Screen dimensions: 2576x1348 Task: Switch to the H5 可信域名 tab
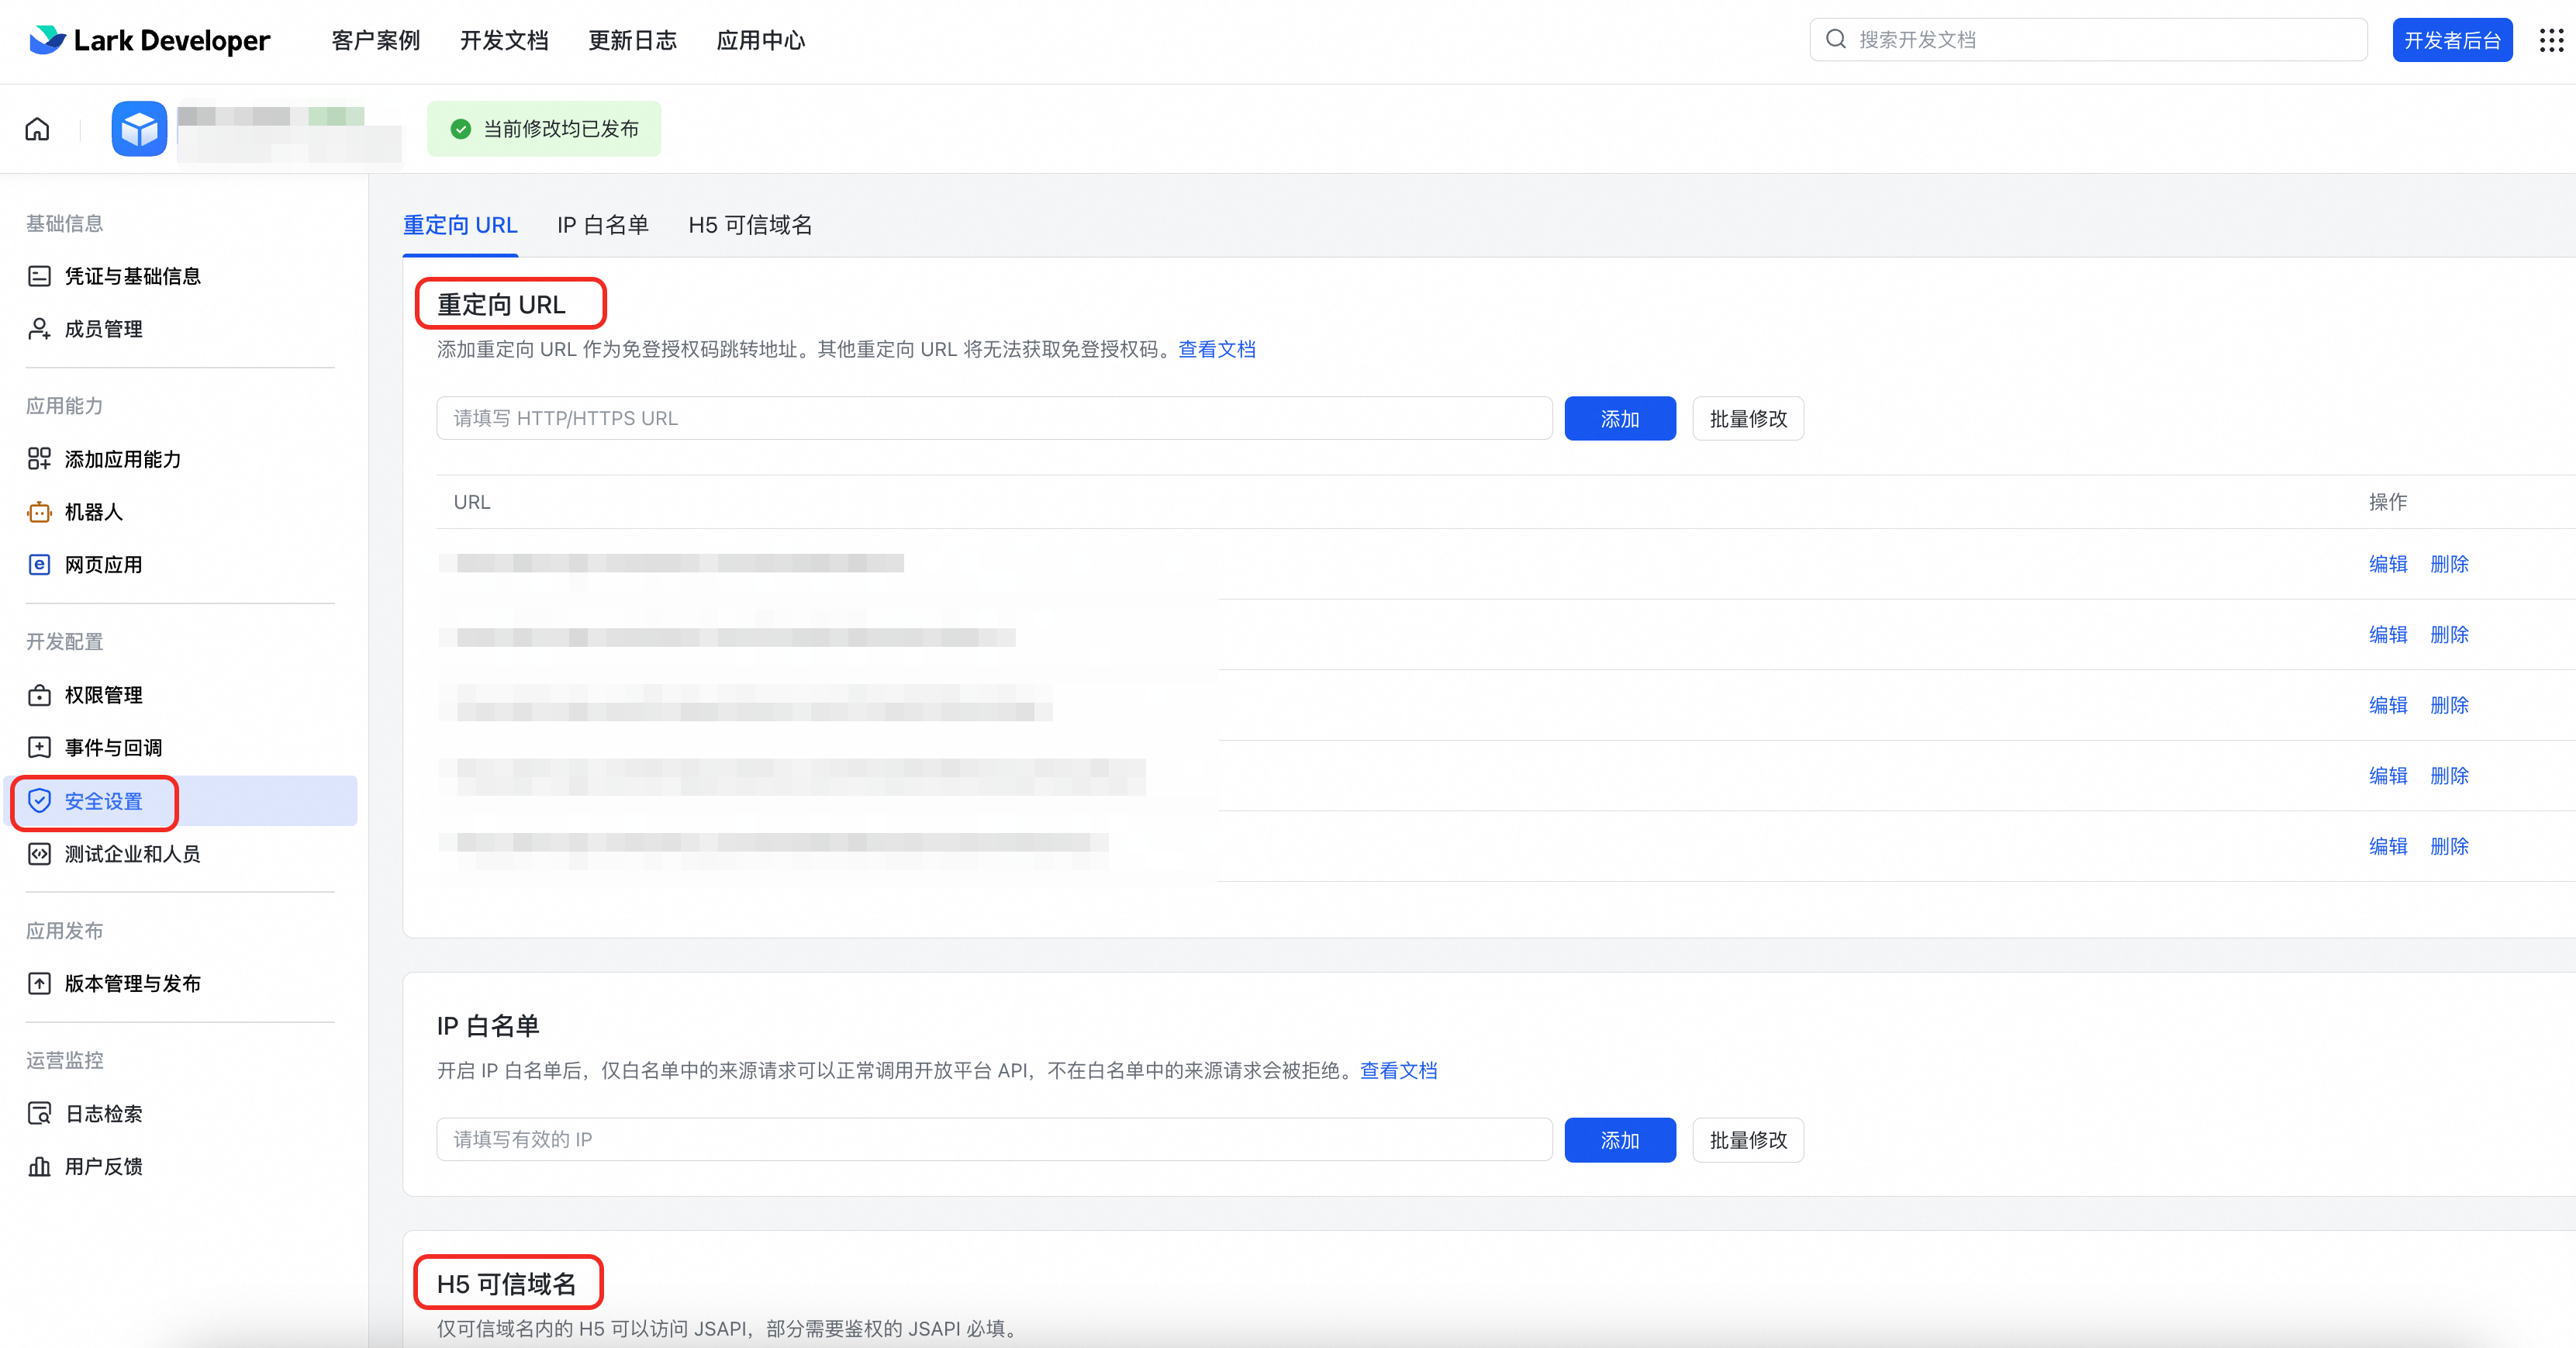click(x=750, y=225)
